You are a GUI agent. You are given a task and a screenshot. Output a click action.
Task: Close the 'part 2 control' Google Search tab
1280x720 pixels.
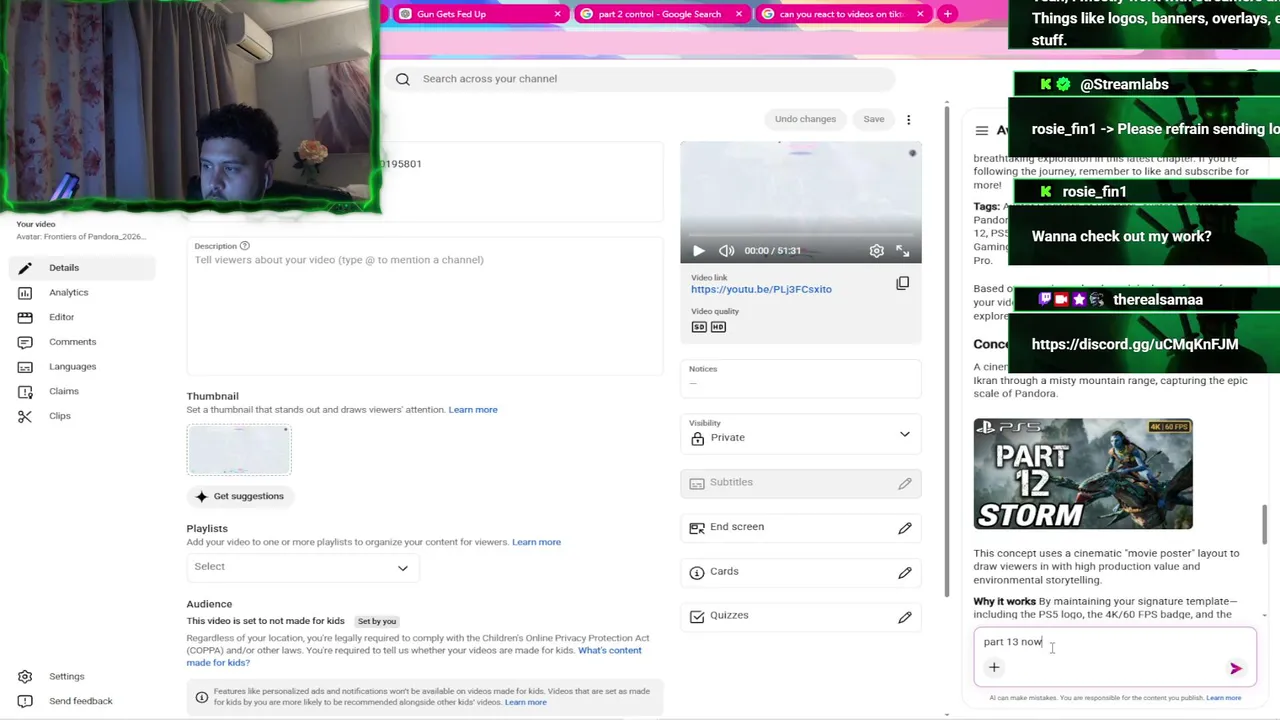click(739, 14)
